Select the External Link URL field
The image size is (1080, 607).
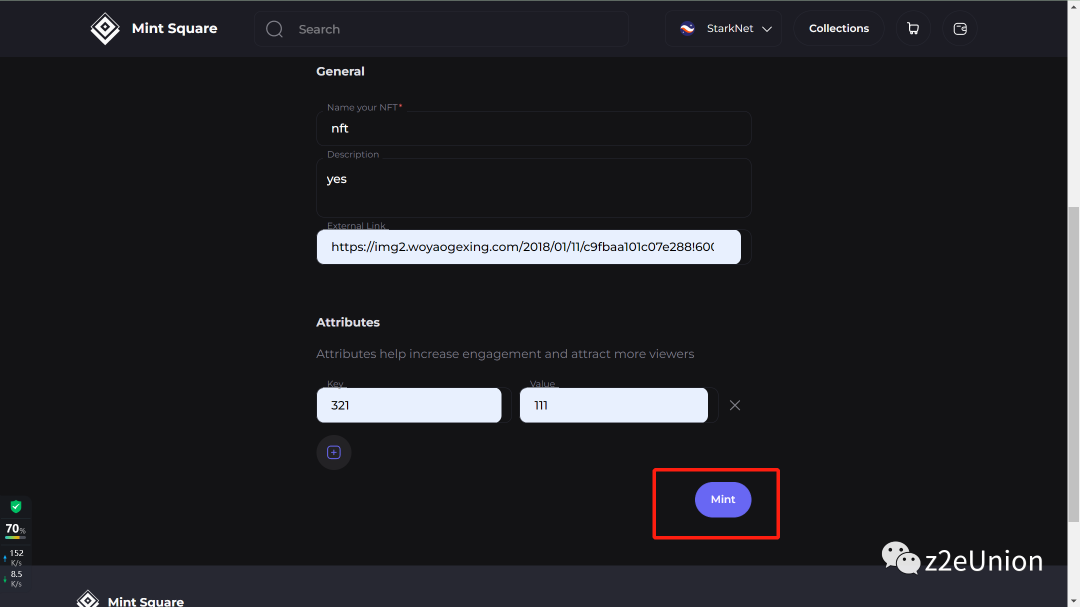[x=528, y=247]
